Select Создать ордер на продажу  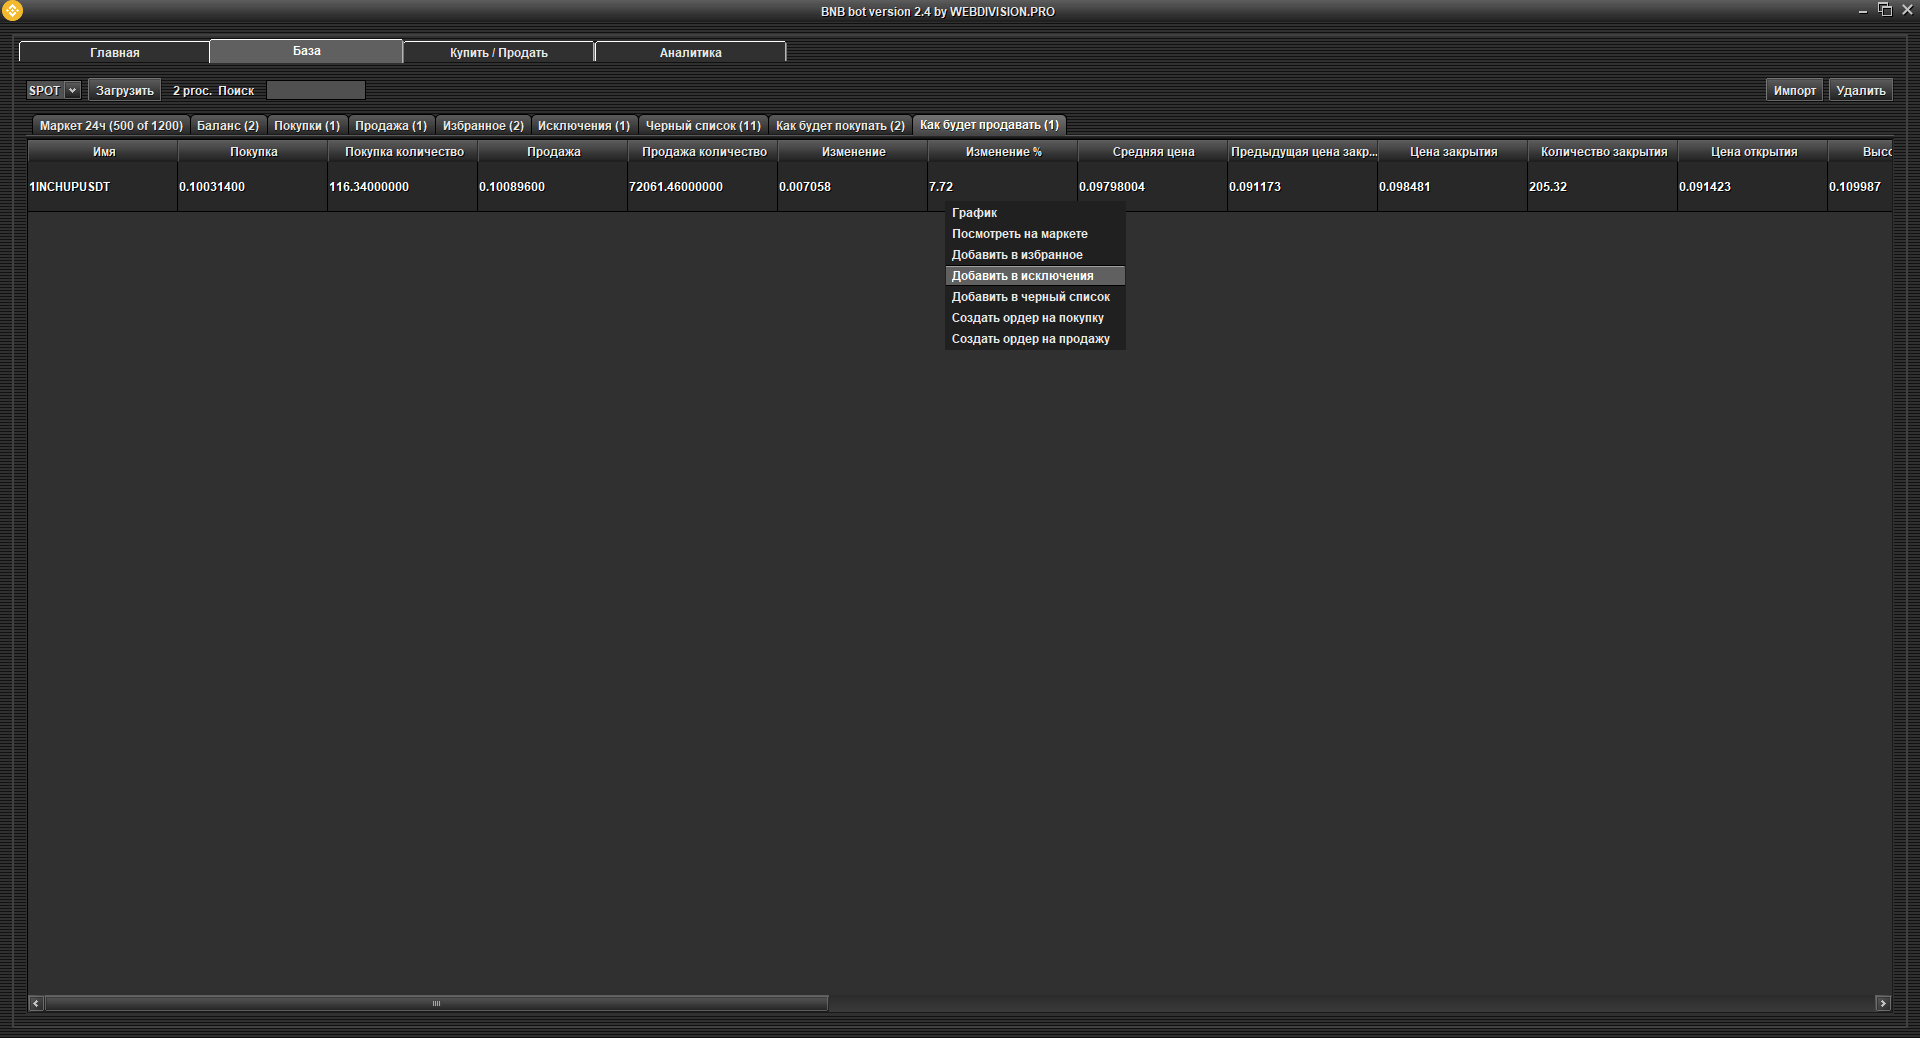coord(1030,339)
